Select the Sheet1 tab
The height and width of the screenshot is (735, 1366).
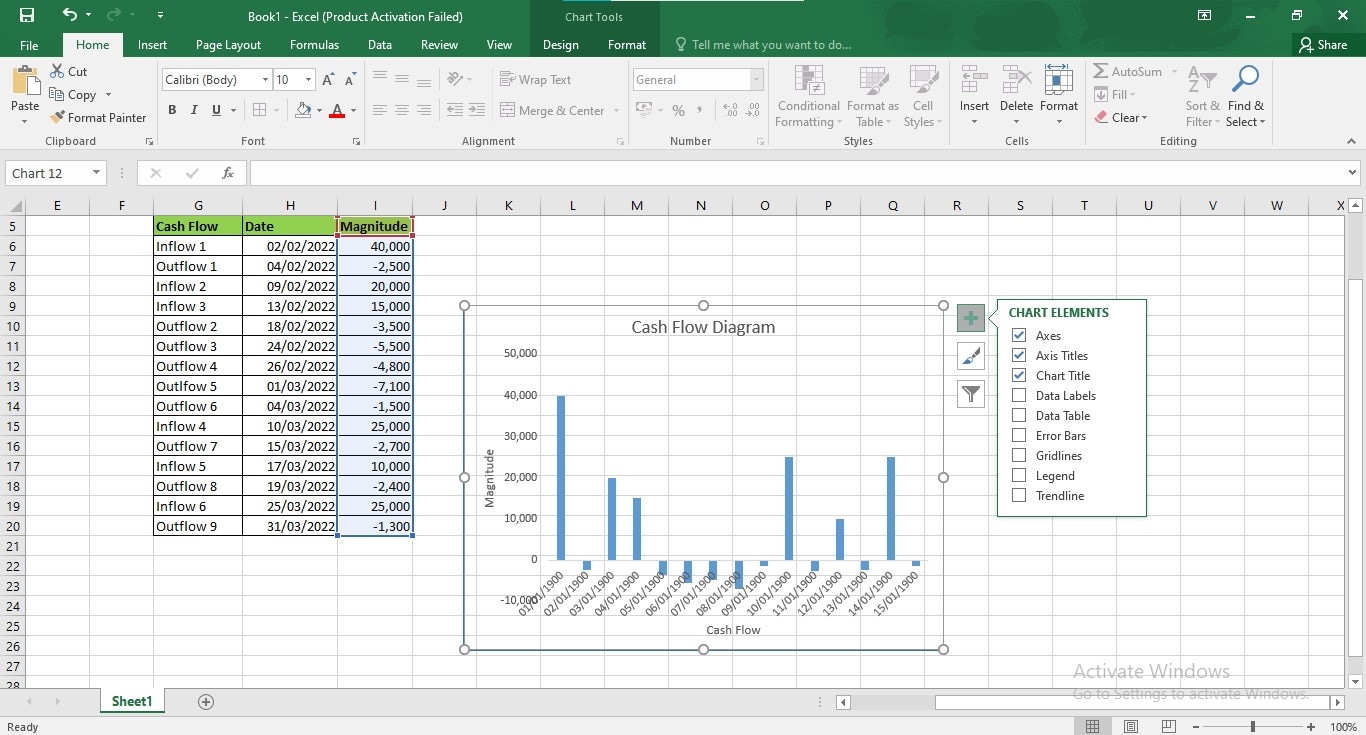click(x=131, y=702)
